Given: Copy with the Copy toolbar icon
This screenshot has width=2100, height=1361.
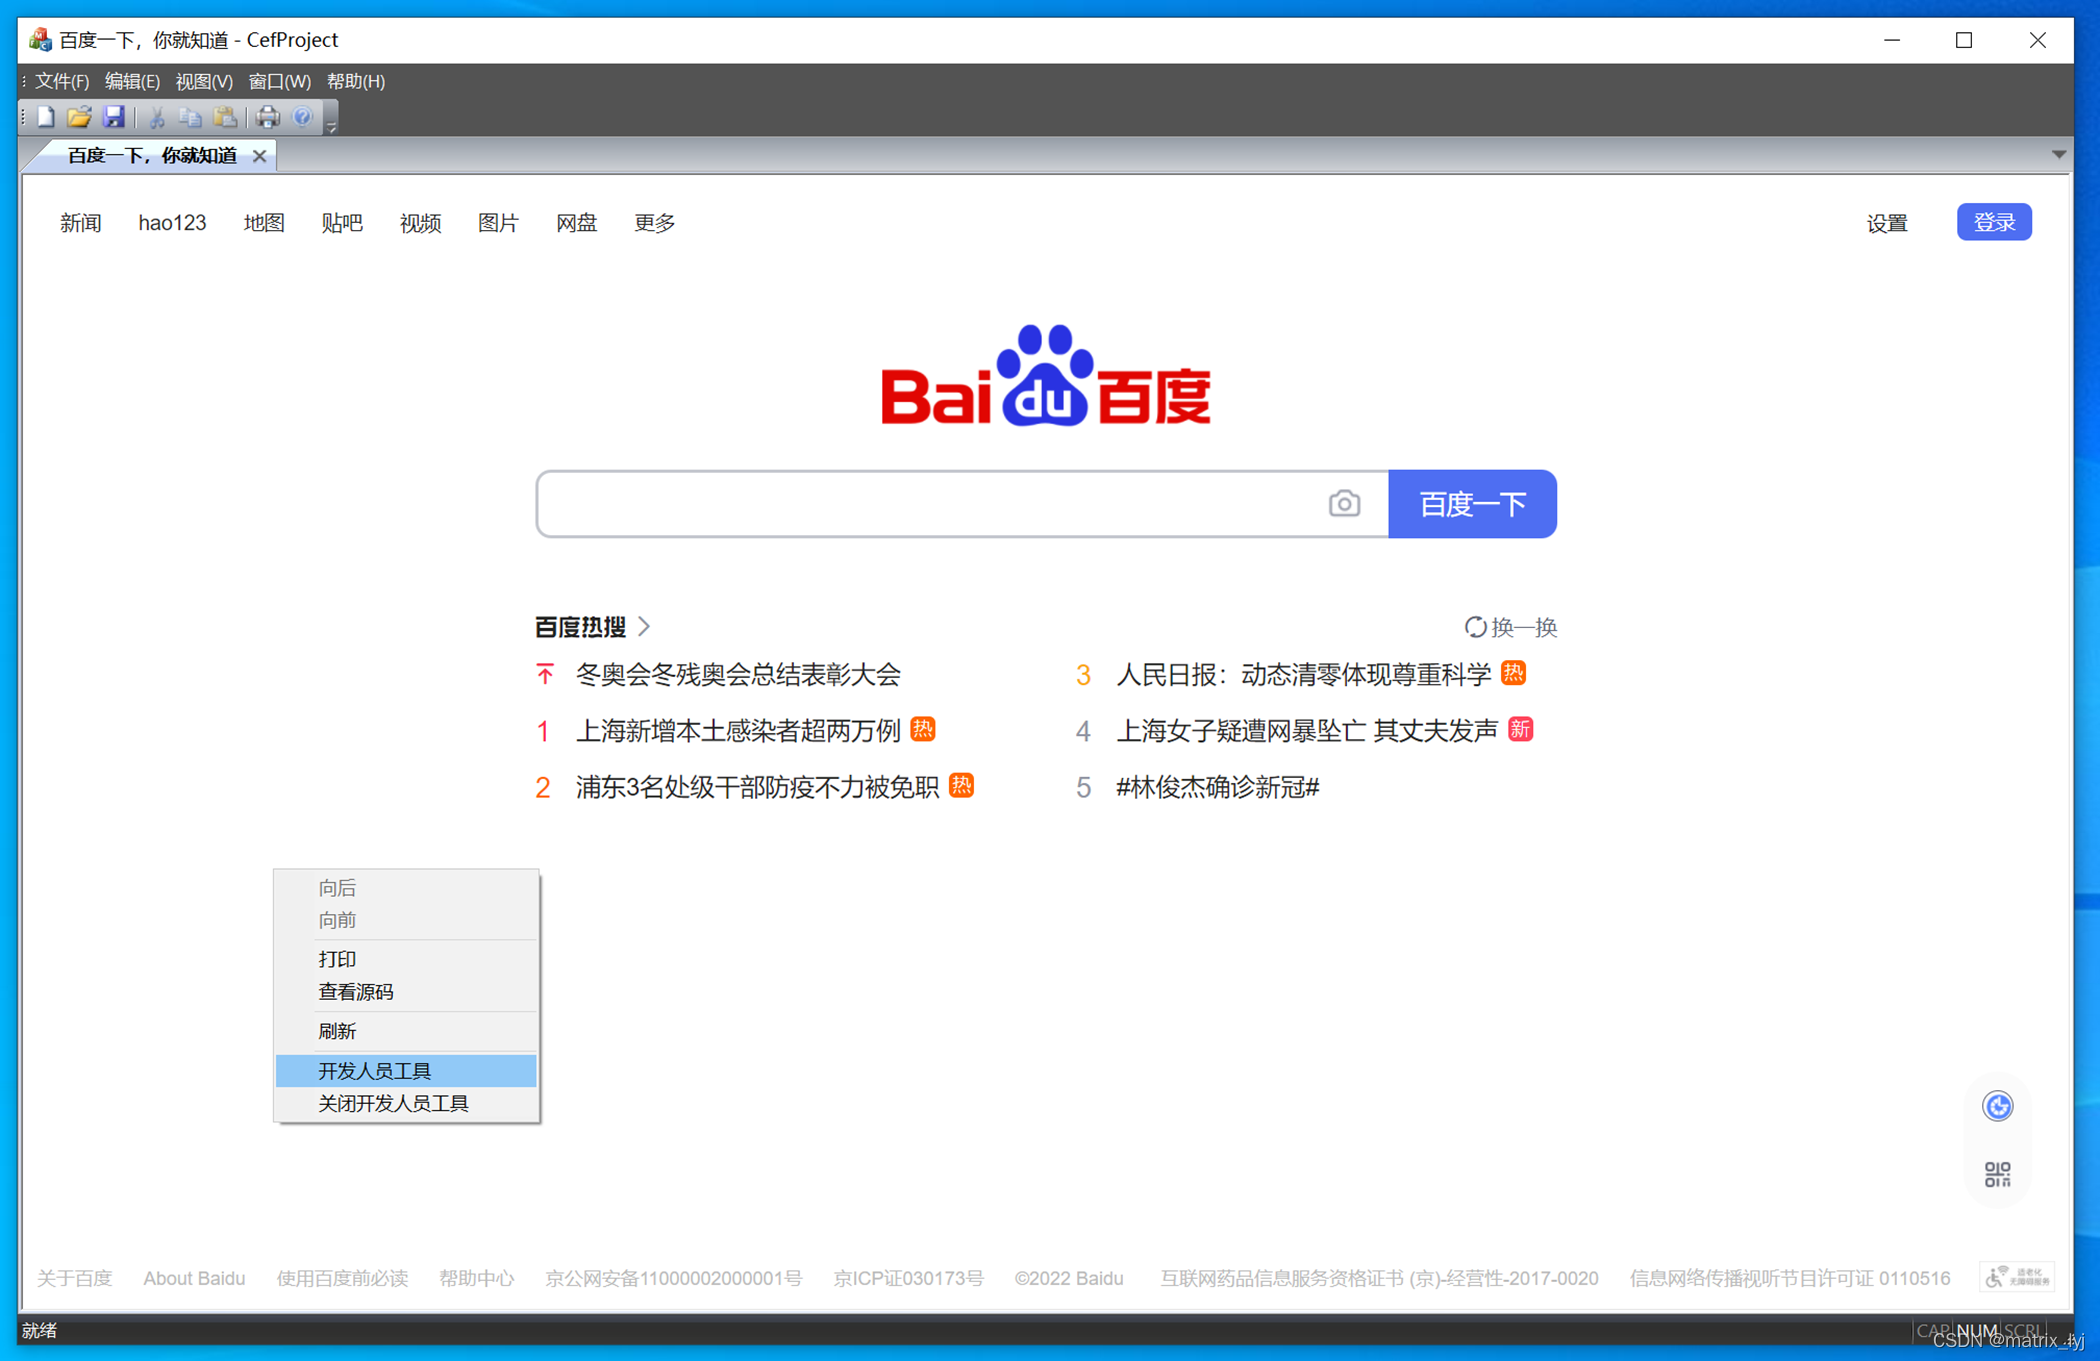Looking at the screenshot, I should pyautogui.click(x=191, y=117).
